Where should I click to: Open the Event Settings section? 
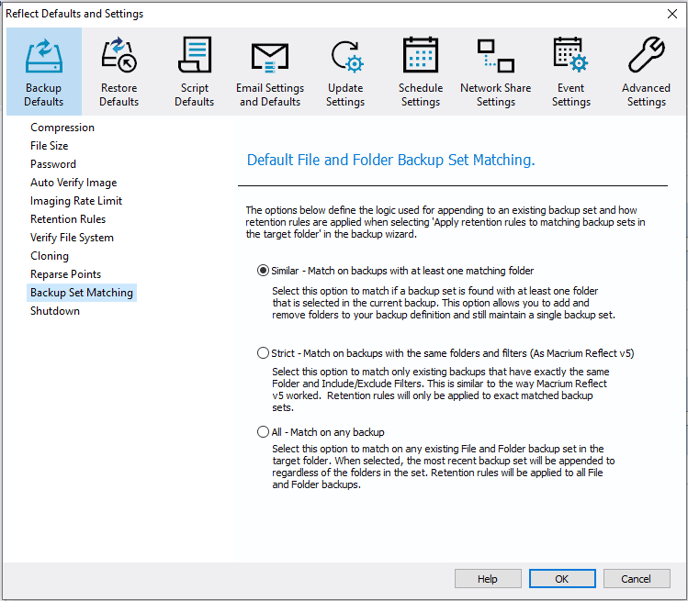pyautogui.click(x=571, y=72)
